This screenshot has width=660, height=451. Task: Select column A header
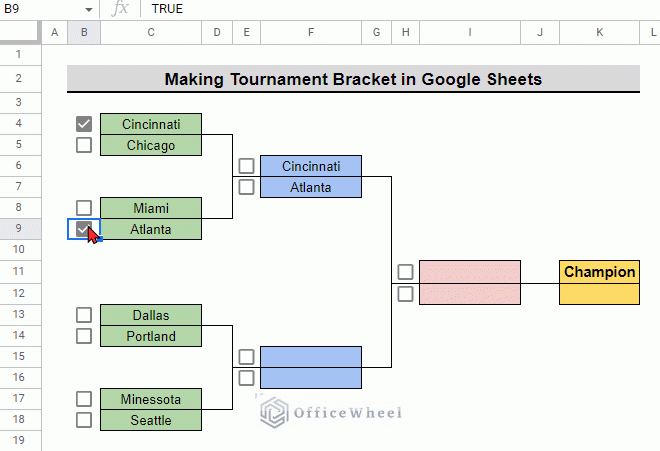coord(55,32)
